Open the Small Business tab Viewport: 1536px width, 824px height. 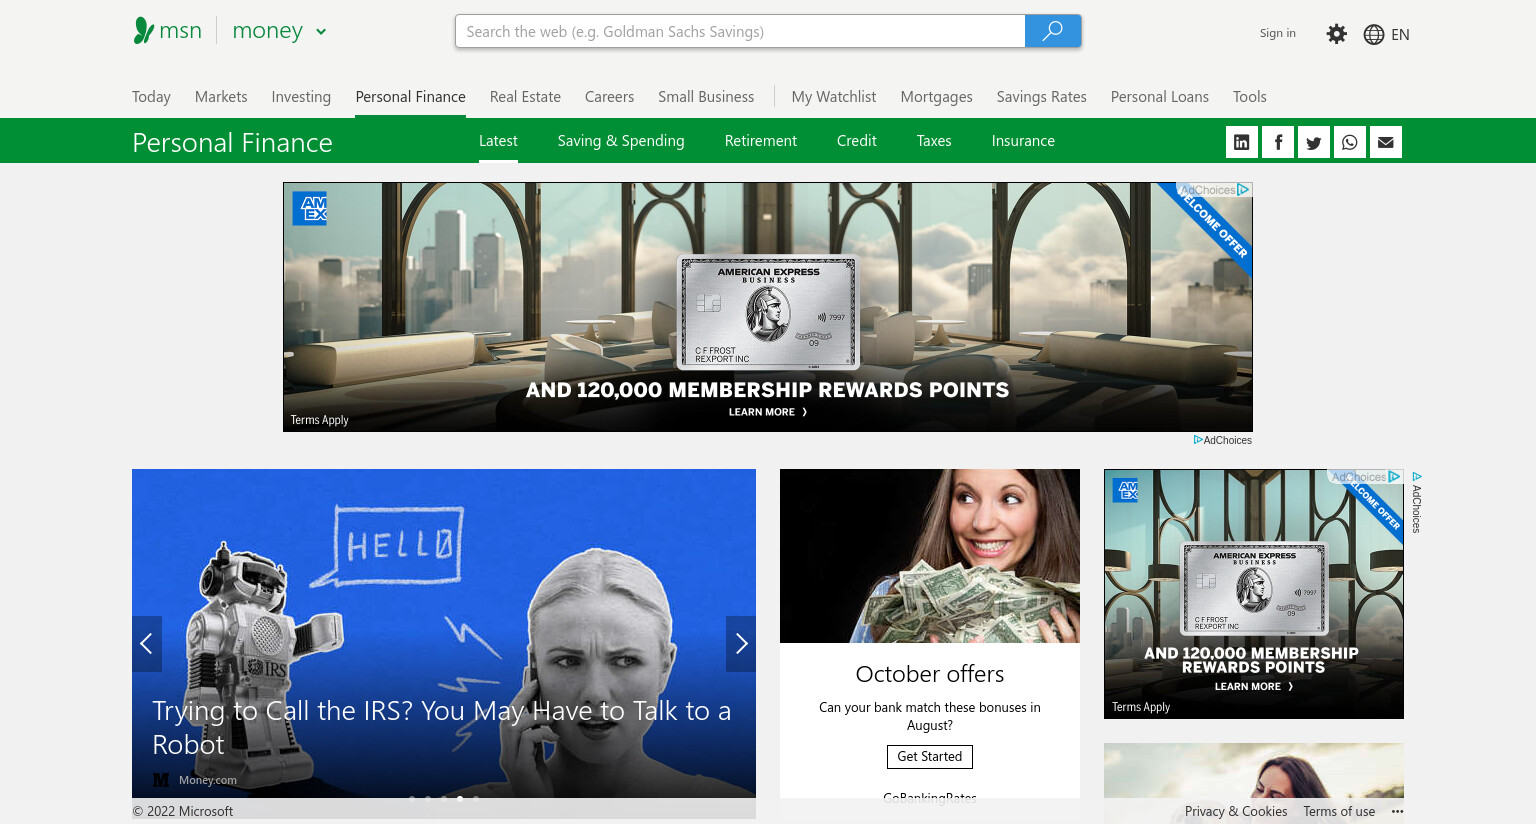706,97
